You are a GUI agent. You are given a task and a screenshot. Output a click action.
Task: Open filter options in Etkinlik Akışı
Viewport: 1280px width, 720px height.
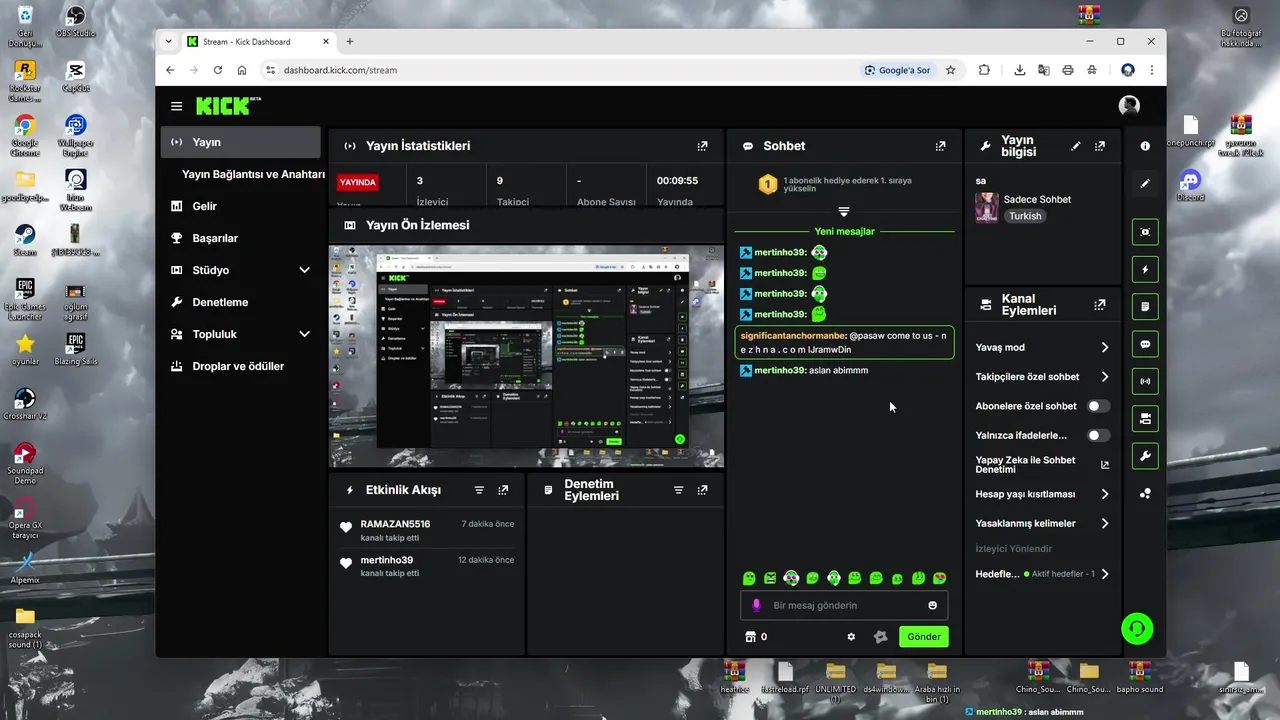[479, 490]
